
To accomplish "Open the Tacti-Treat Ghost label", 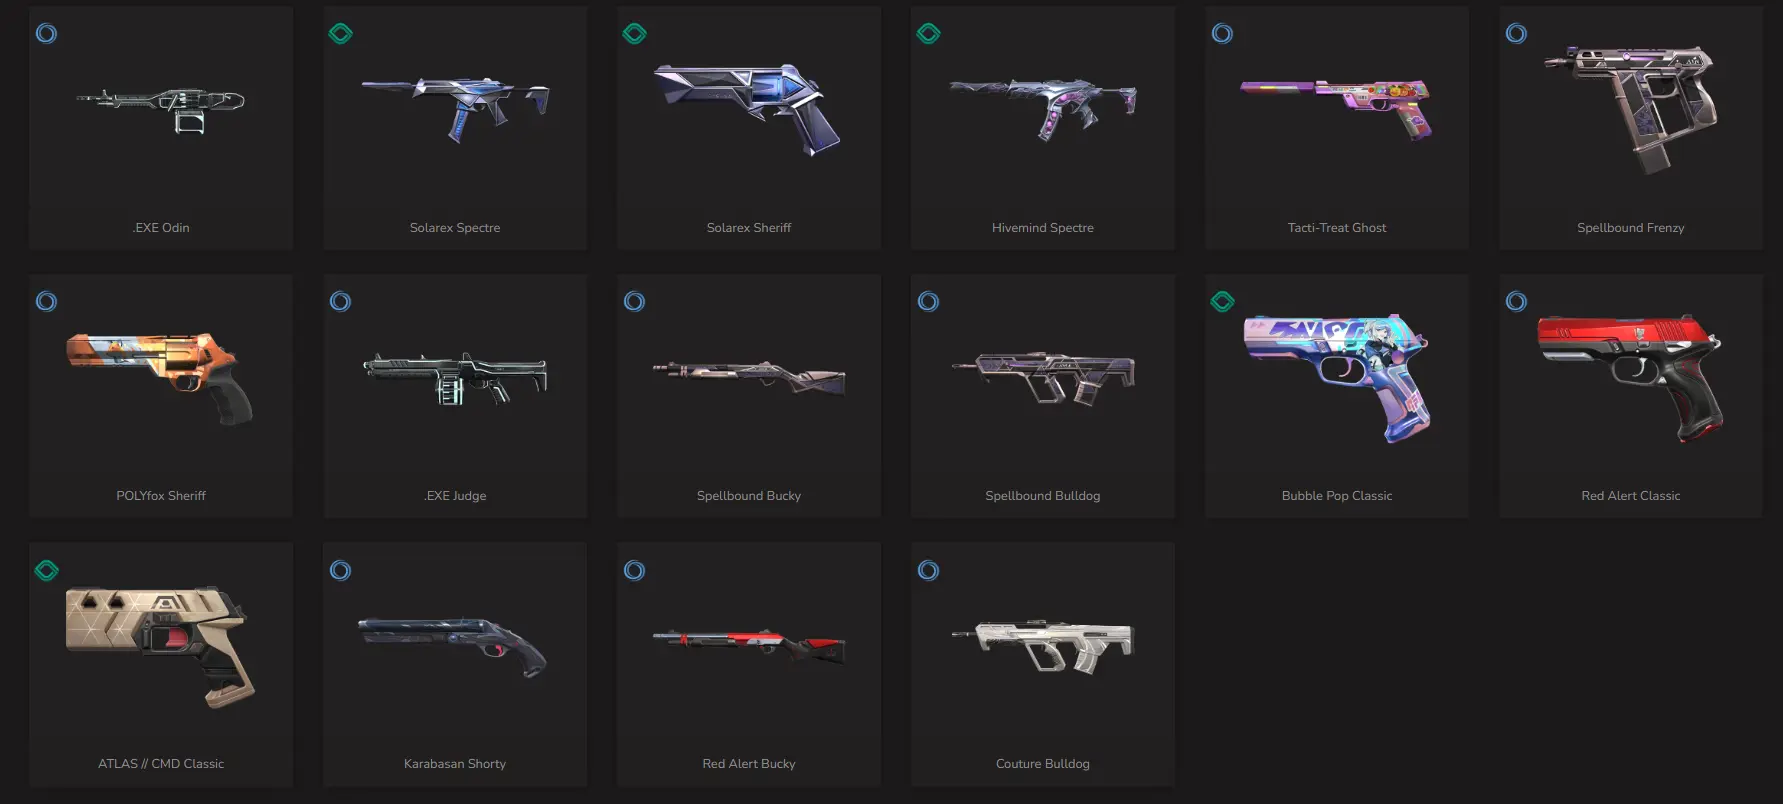I will tap(1337, 228).
